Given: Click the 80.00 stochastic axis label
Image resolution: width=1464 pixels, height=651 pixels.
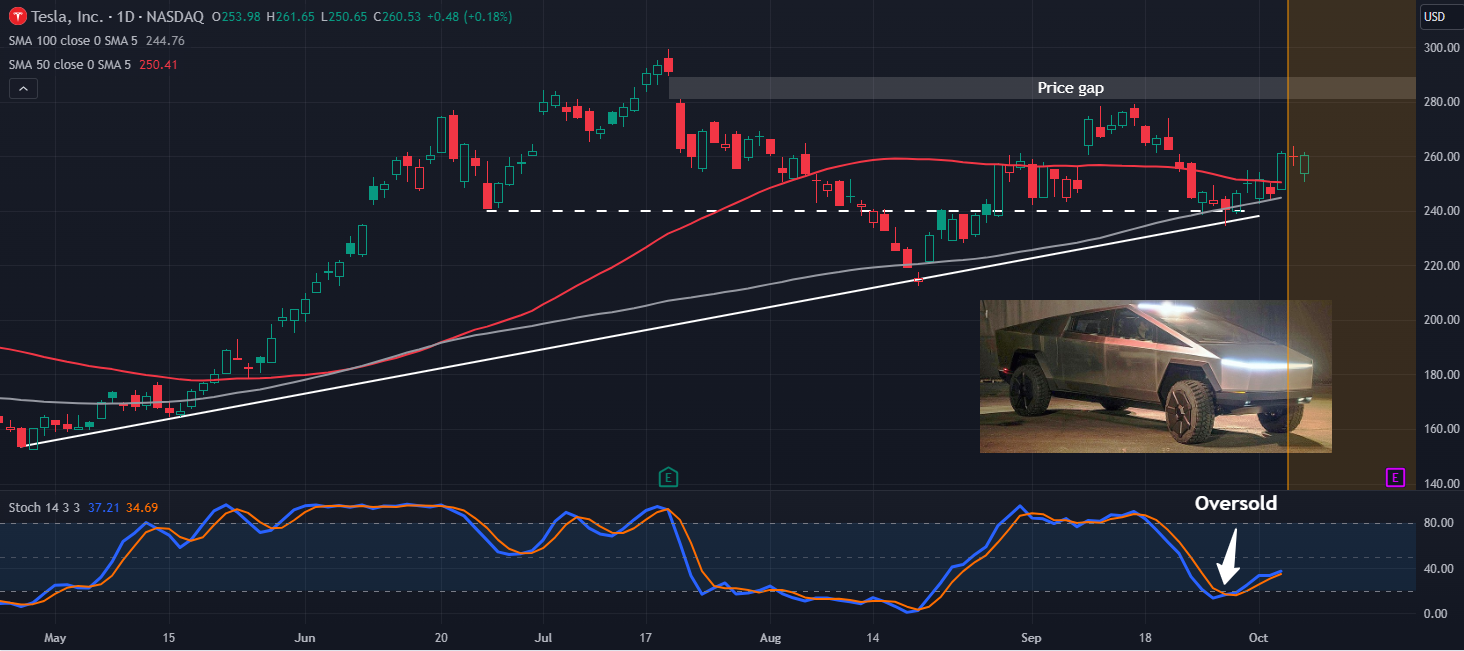Looking at the screenshot, I should pos(1438,523).
